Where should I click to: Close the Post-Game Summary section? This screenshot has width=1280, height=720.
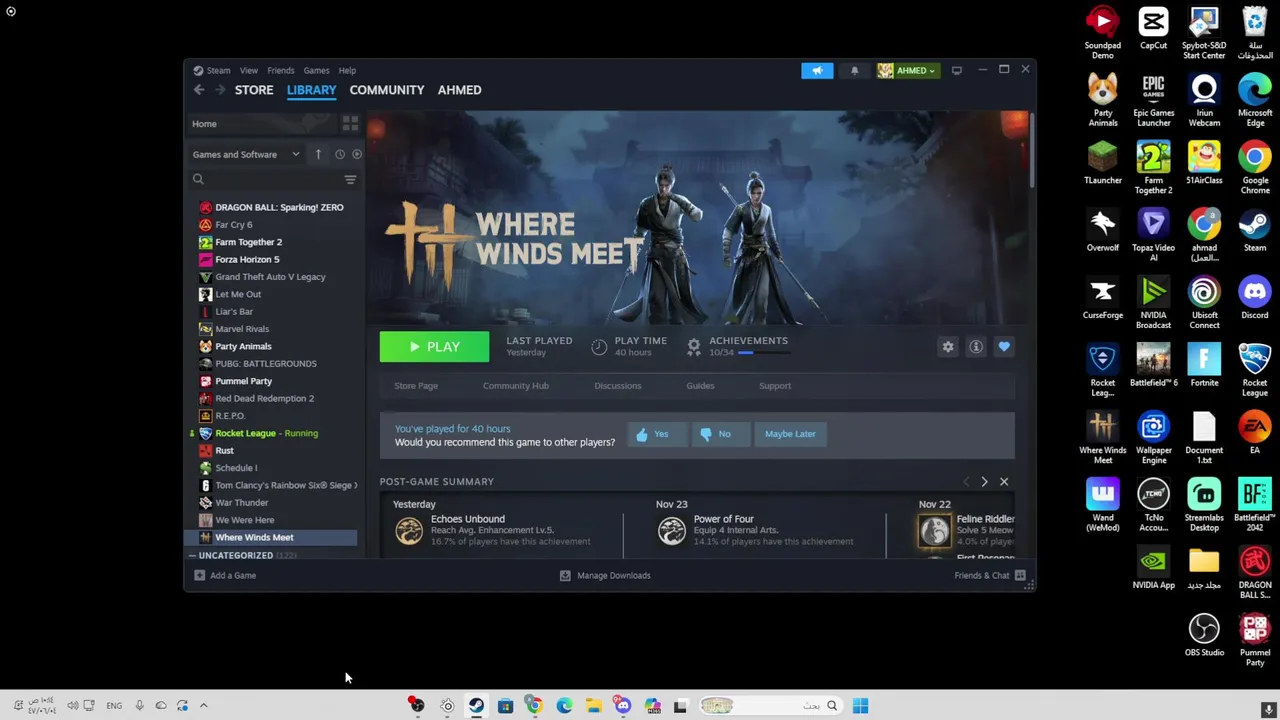1004,482
